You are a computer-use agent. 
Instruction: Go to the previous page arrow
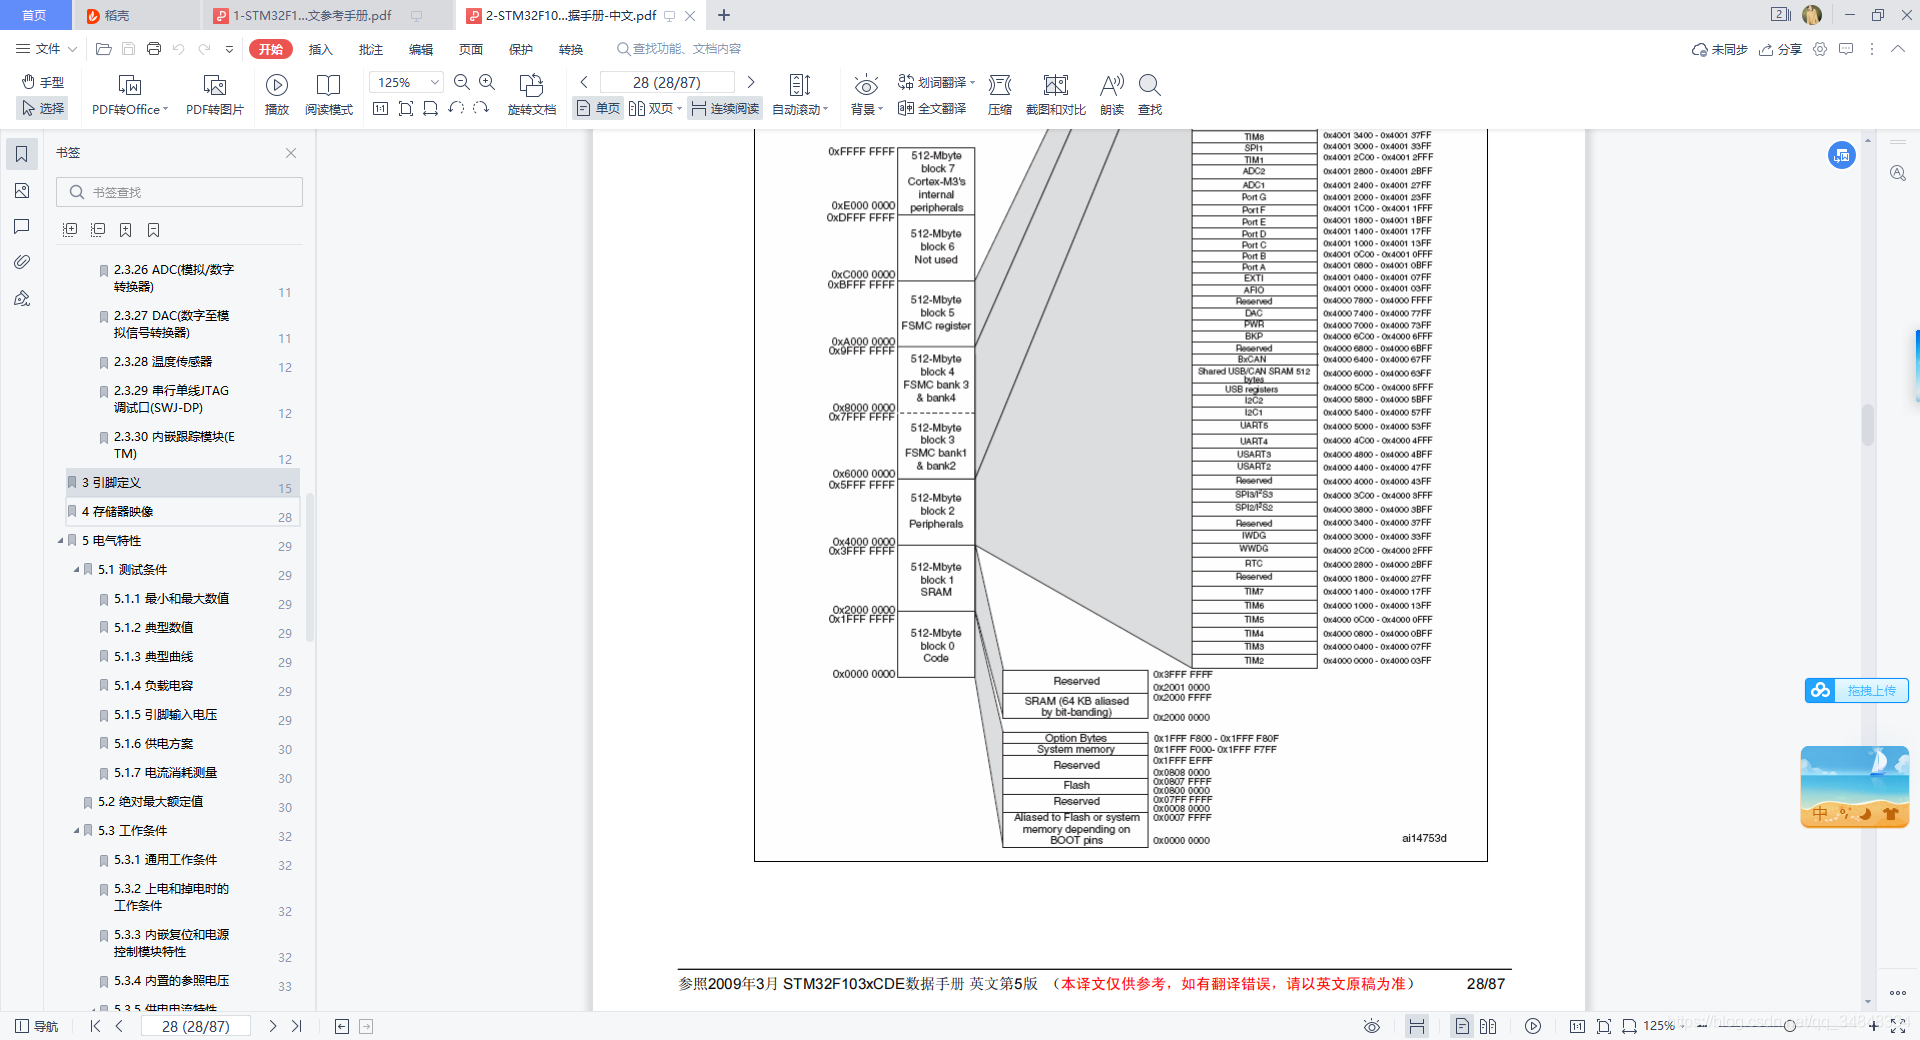(584, 82)
